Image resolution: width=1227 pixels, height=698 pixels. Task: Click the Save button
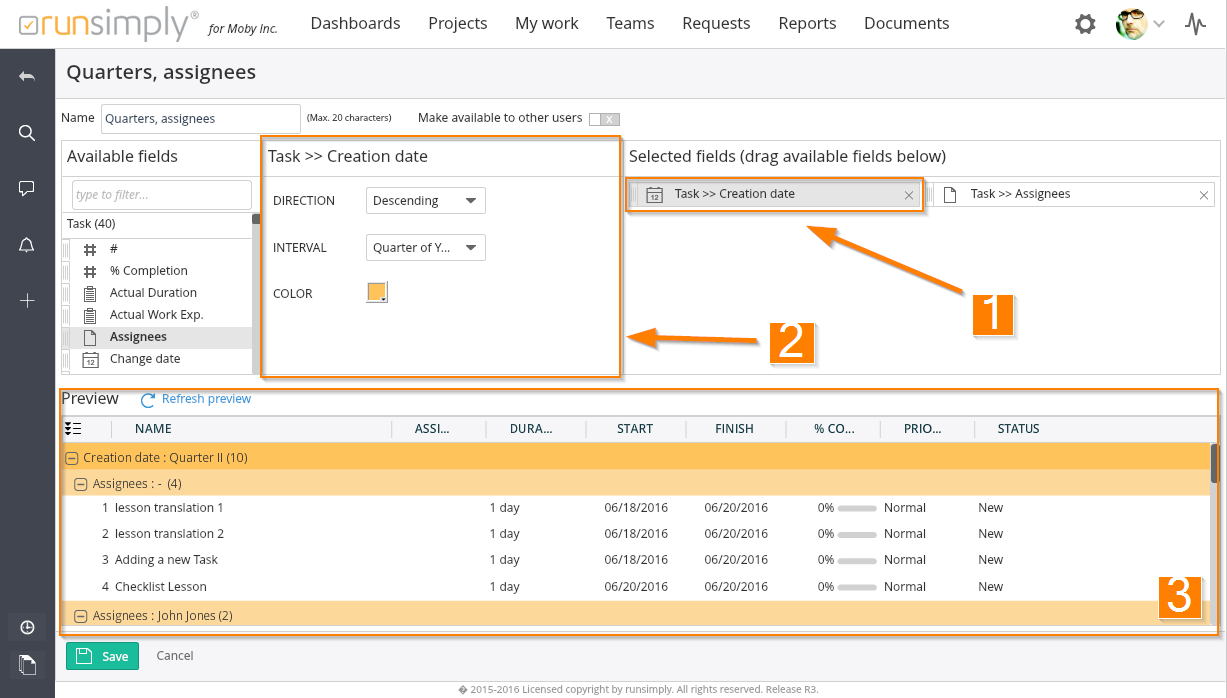[x=102, y=656]
